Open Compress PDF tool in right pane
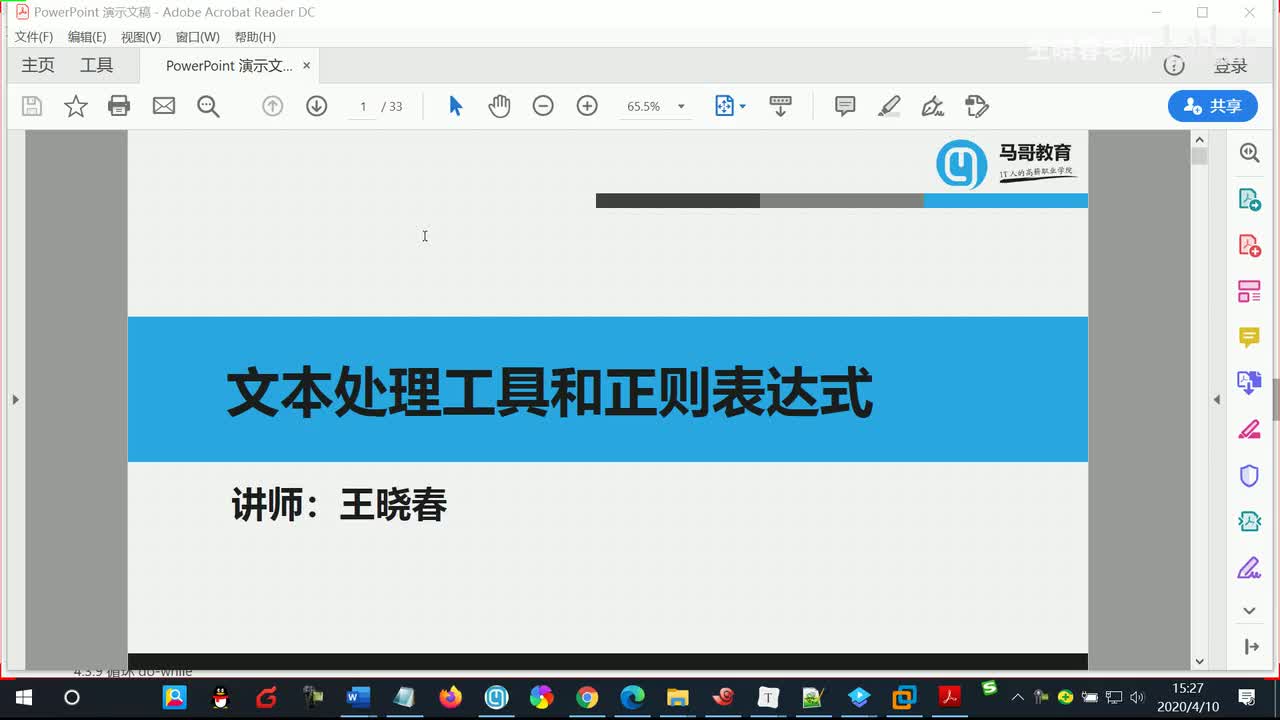The width and height of the screenshot is (1280, 720). [x=1249, y=521]
